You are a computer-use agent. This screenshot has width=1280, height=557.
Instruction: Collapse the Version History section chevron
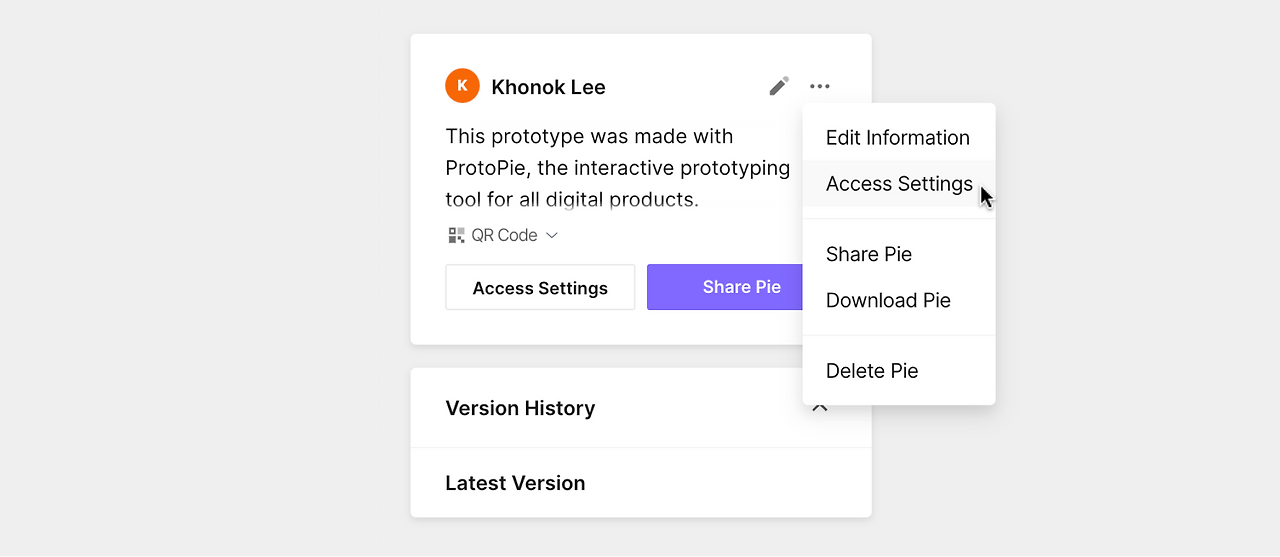click(820, 408)
